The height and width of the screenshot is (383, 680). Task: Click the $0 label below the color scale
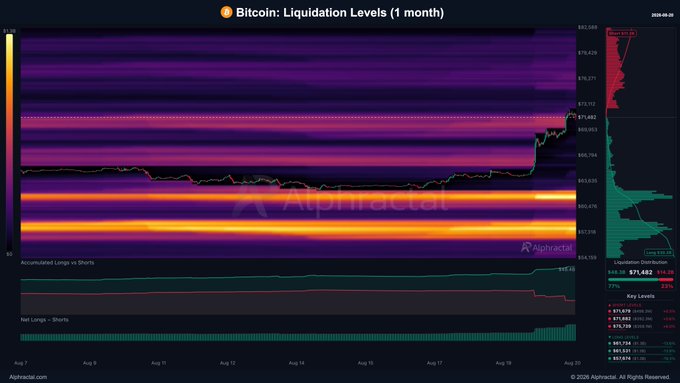pyautogui.click(x=9, y=254)
